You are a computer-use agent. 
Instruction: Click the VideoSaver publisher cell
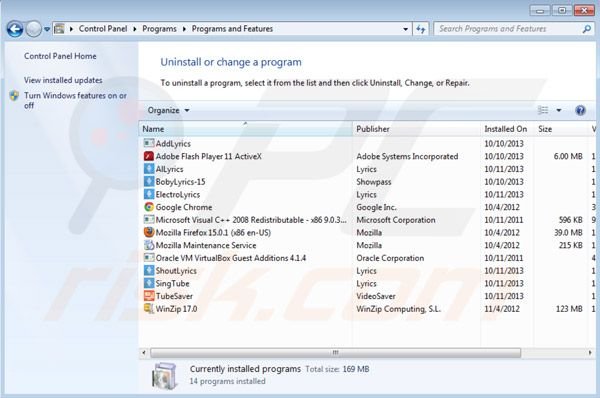pyautogui.click(x=376, y=296)
